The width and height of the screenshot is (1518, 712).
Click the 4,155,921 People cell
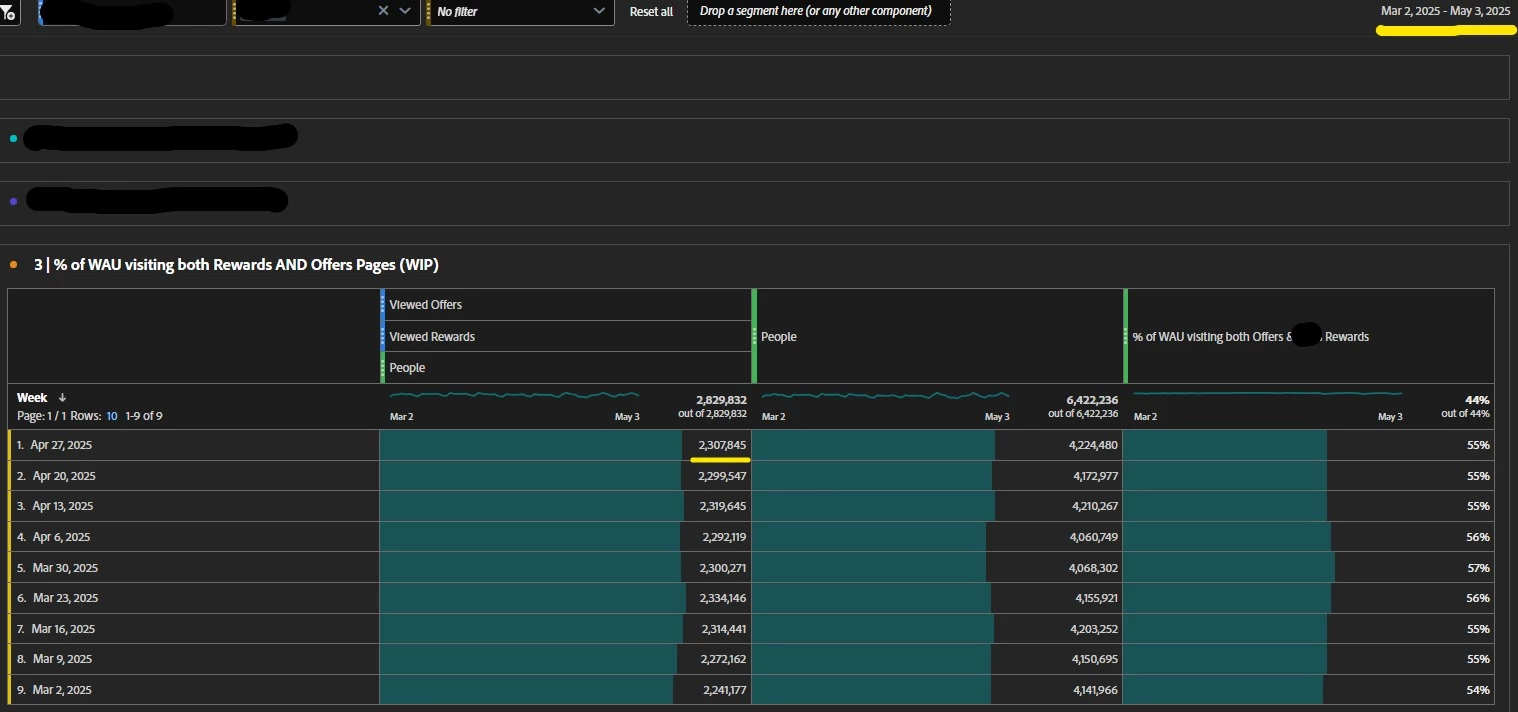pyautogui.click(x=937, y=598)
